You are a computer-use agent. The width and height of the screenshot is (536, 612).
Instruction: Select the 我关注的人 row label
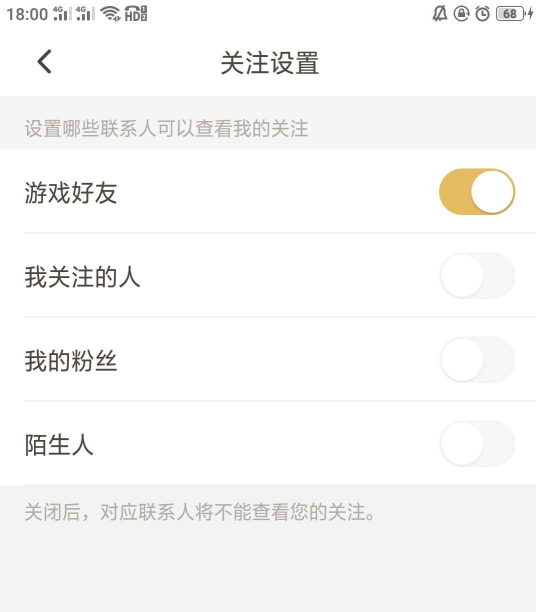coord(82,277)
